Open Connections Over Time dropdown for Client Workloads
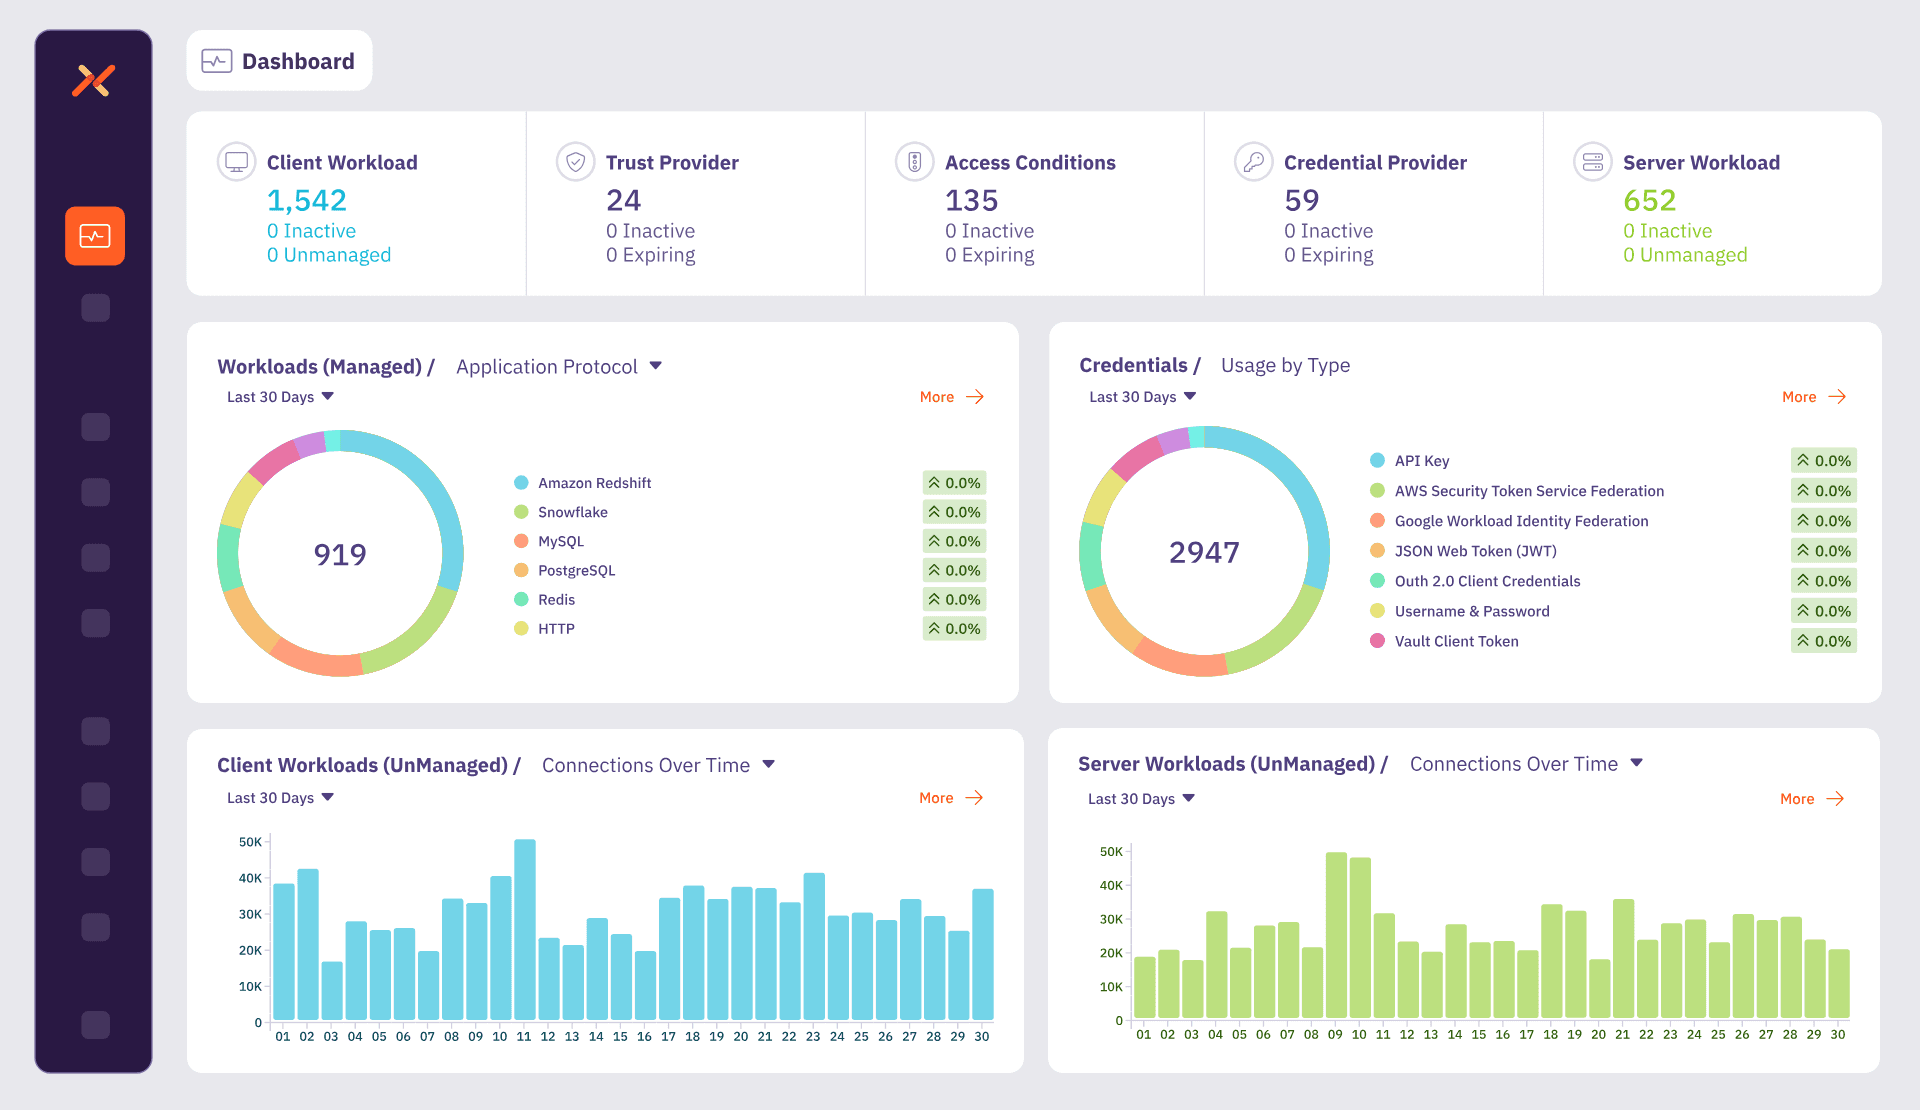 click(x=659, y=765)
